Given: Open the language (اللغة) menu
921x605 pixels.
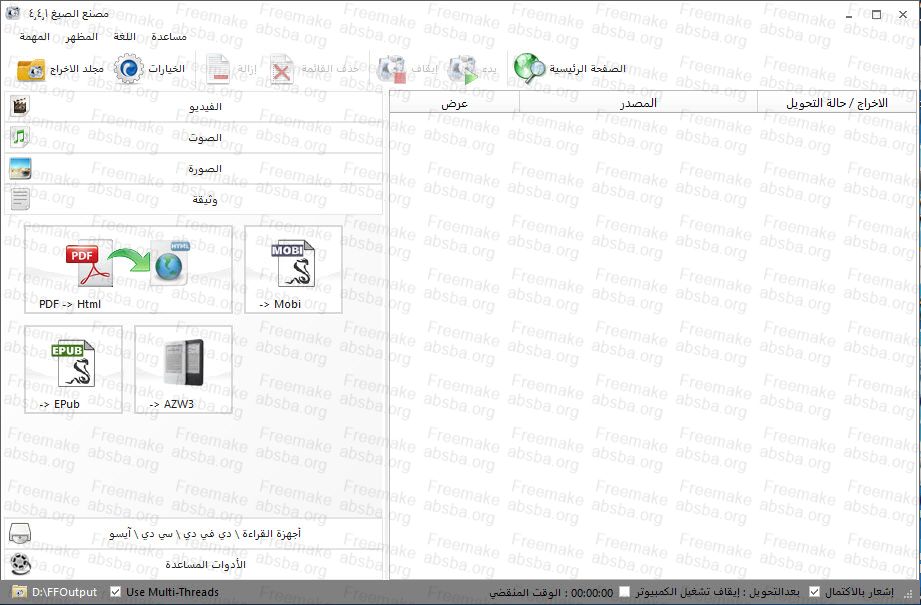Looking at the screenshot, I should click(x=125, y=37).
